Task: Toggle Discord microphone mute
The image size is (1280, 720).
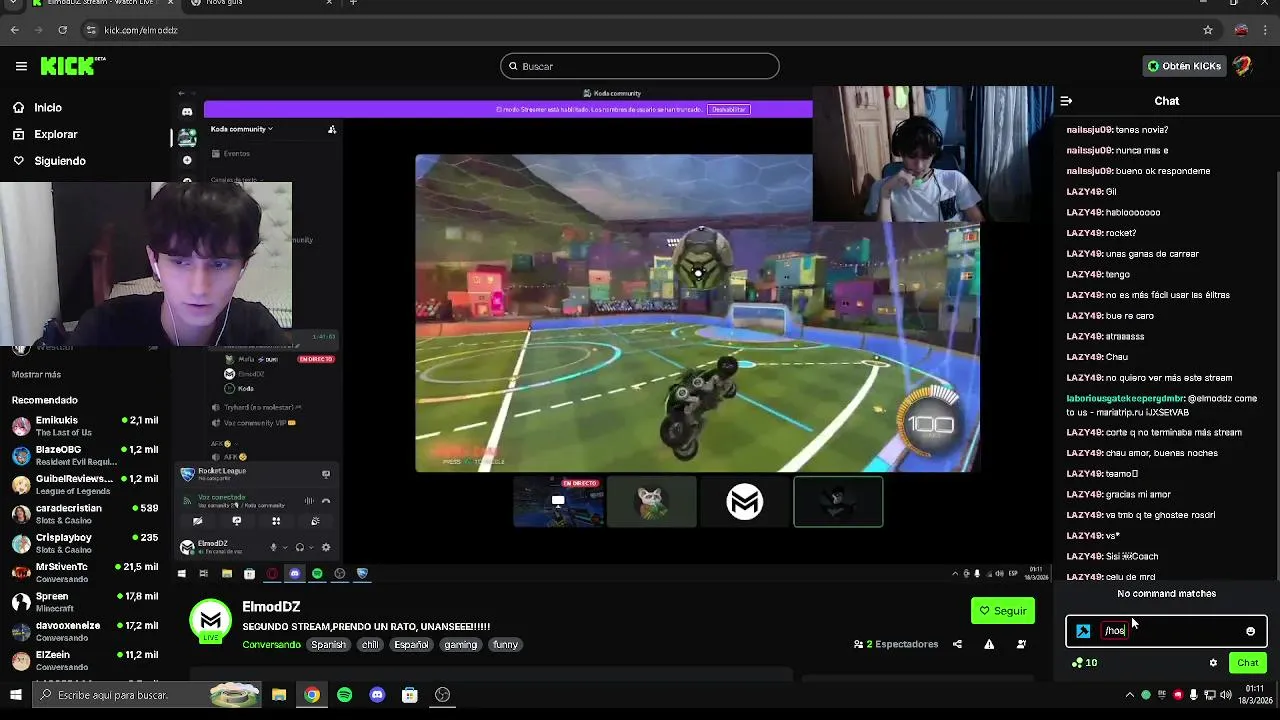Action: (x=273, y=547)
